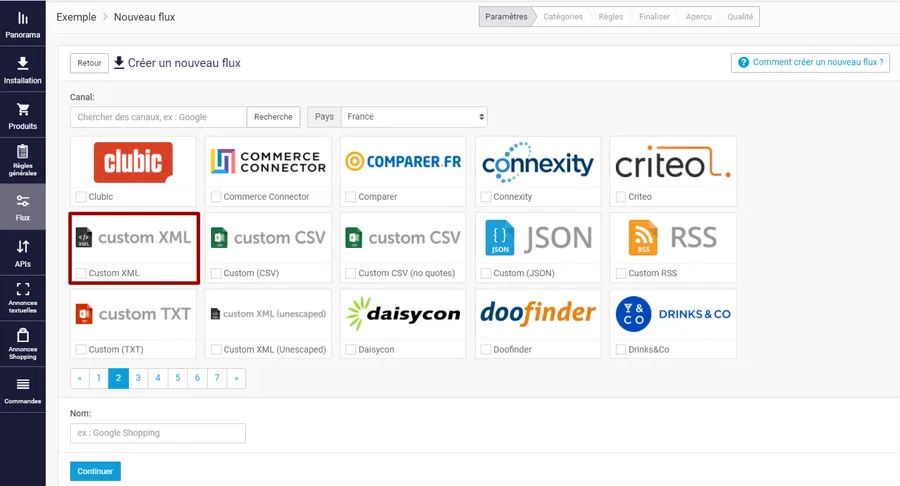Open Comment créer un nouveau flux help
This screenshot has height=486, width=900.
[x=810, y=63]
